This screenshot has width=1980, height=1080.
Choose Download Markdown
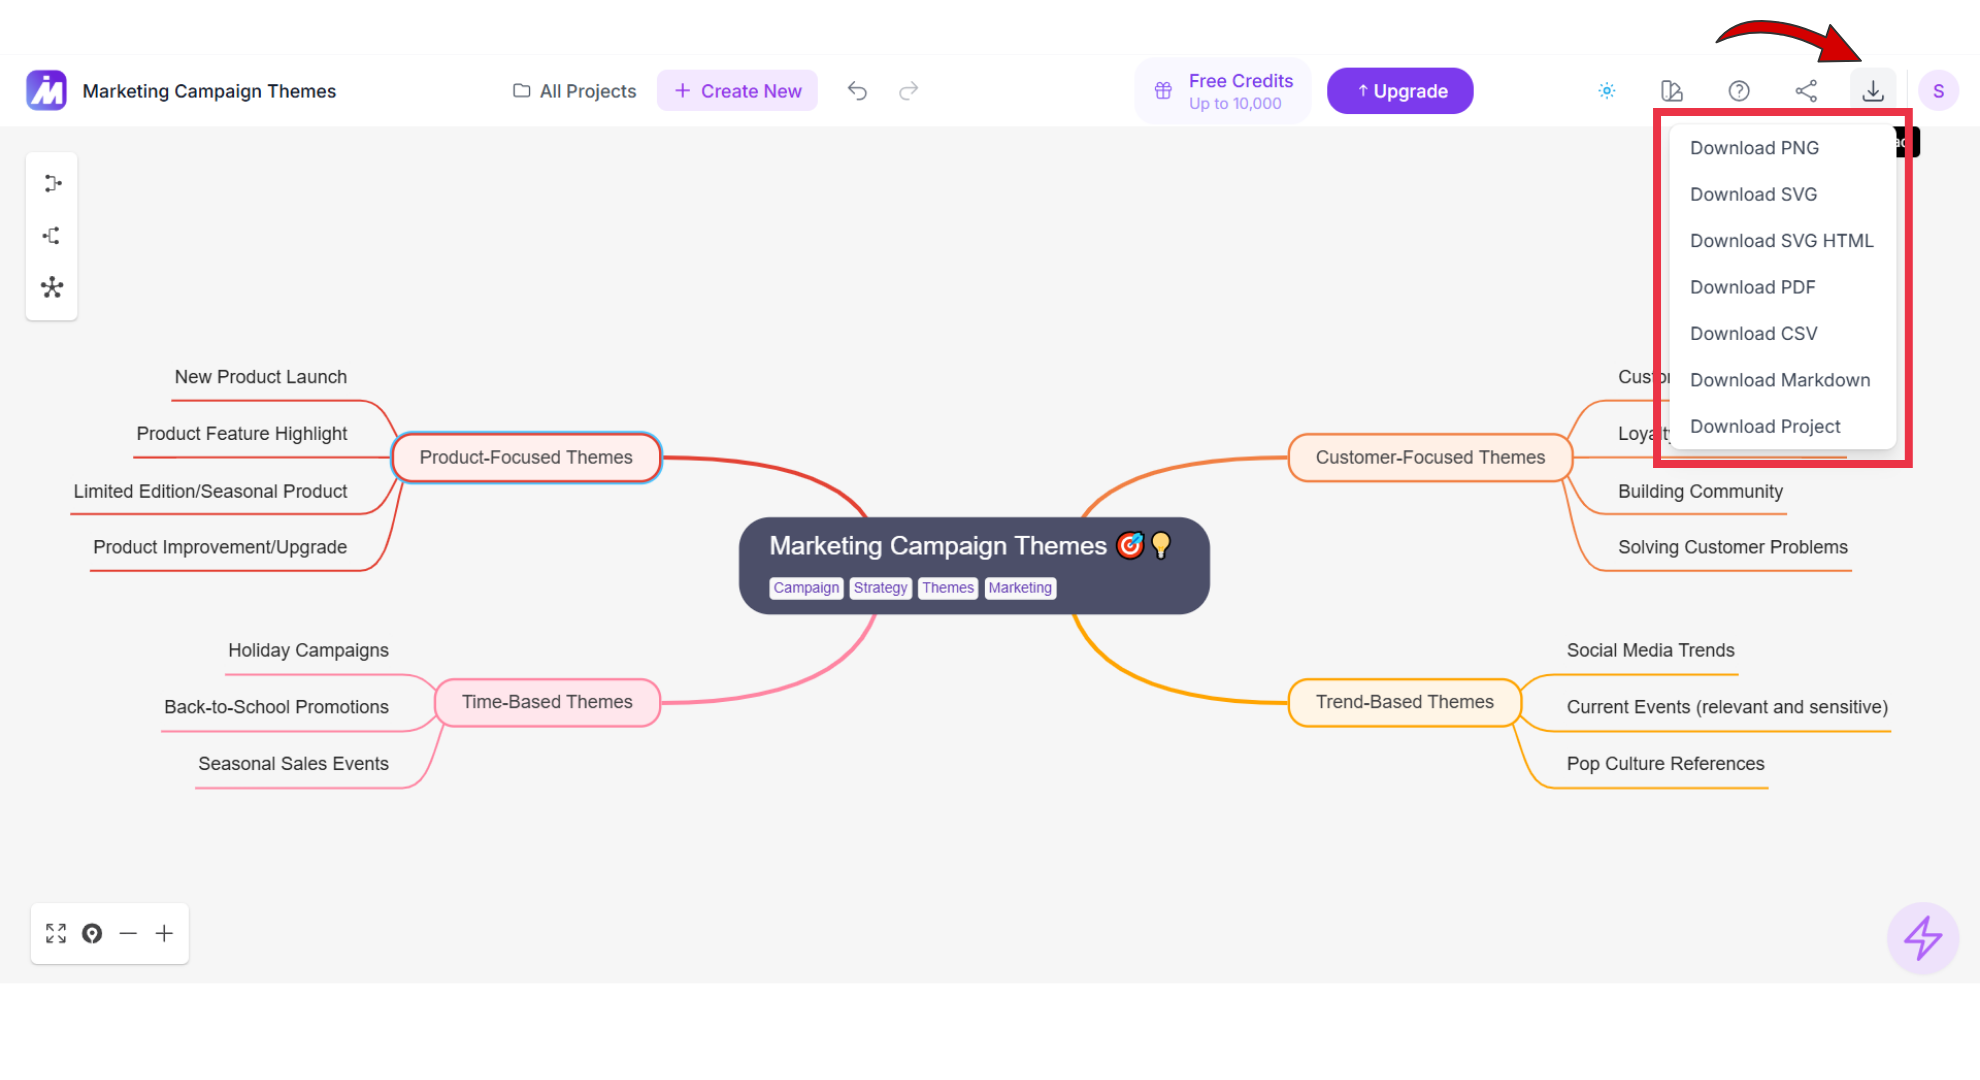[x=1782, y=380]
